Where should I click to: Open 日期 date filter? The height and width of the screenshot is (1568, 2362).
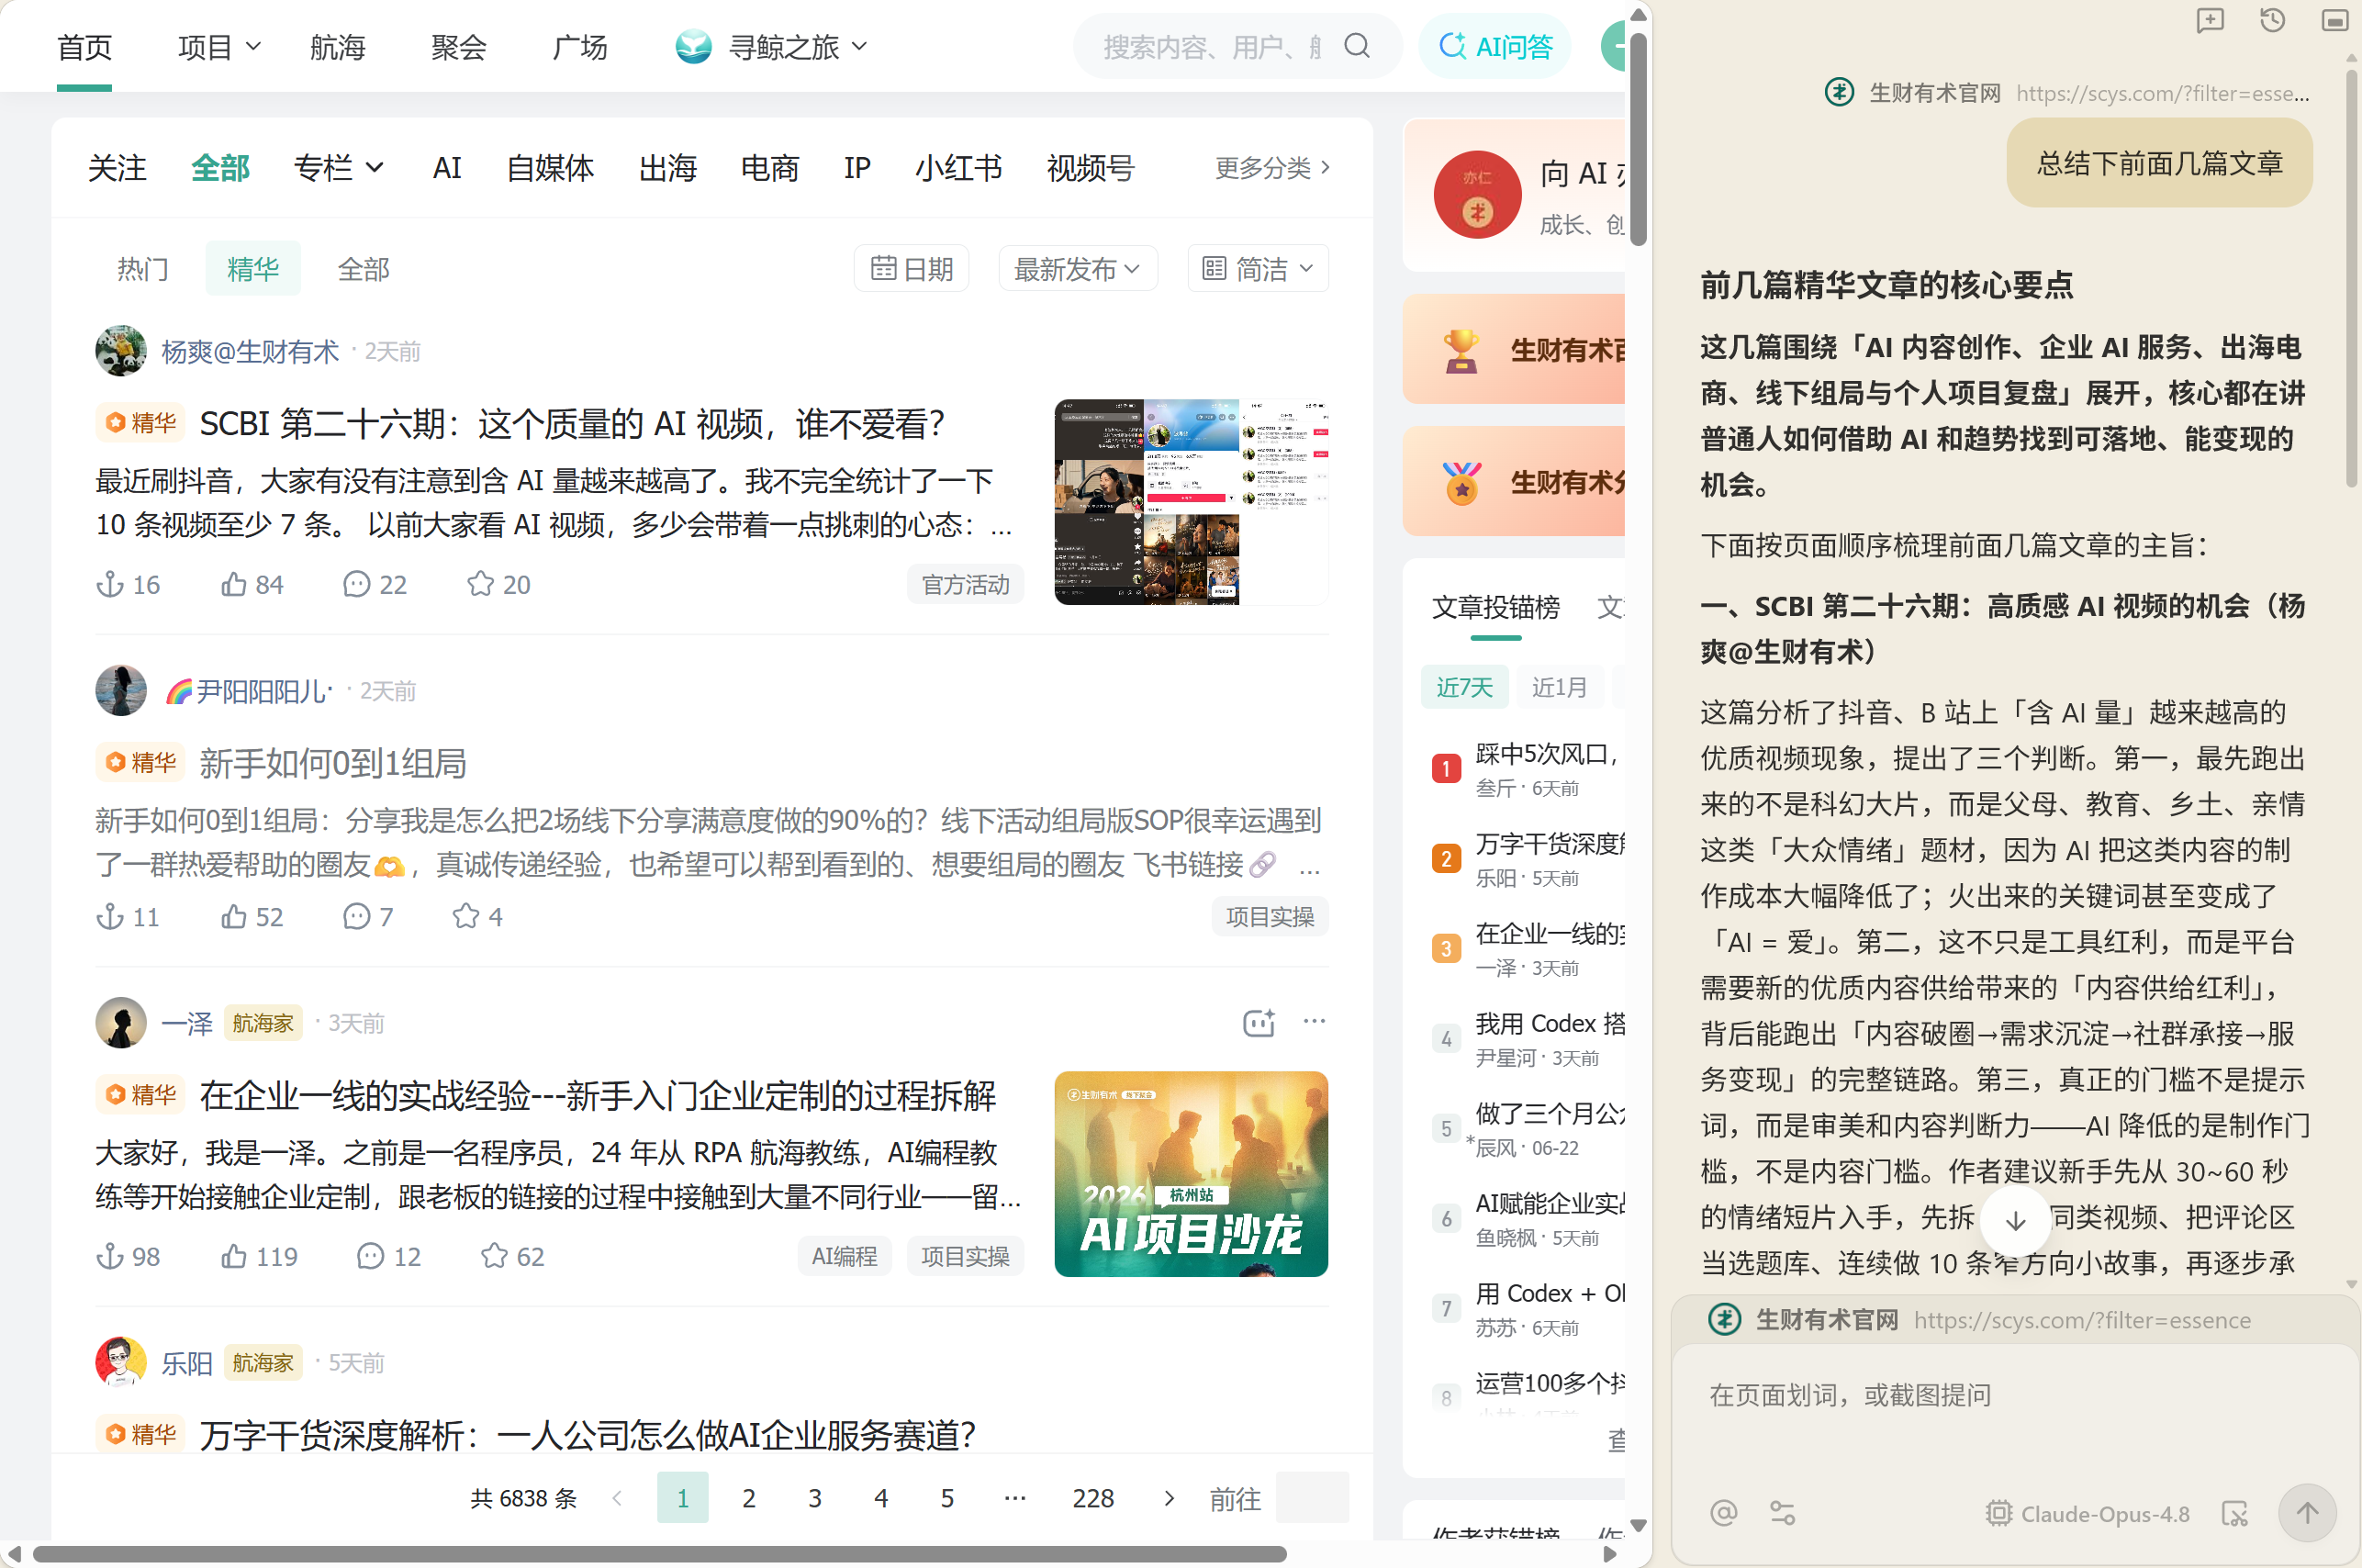coord(911,269)
